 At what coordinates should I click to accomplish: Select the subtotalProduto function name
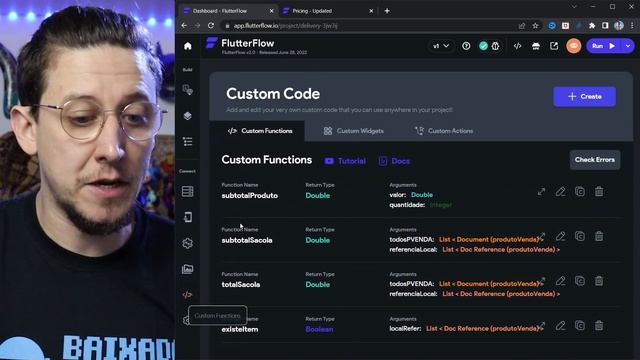(250, 196)
